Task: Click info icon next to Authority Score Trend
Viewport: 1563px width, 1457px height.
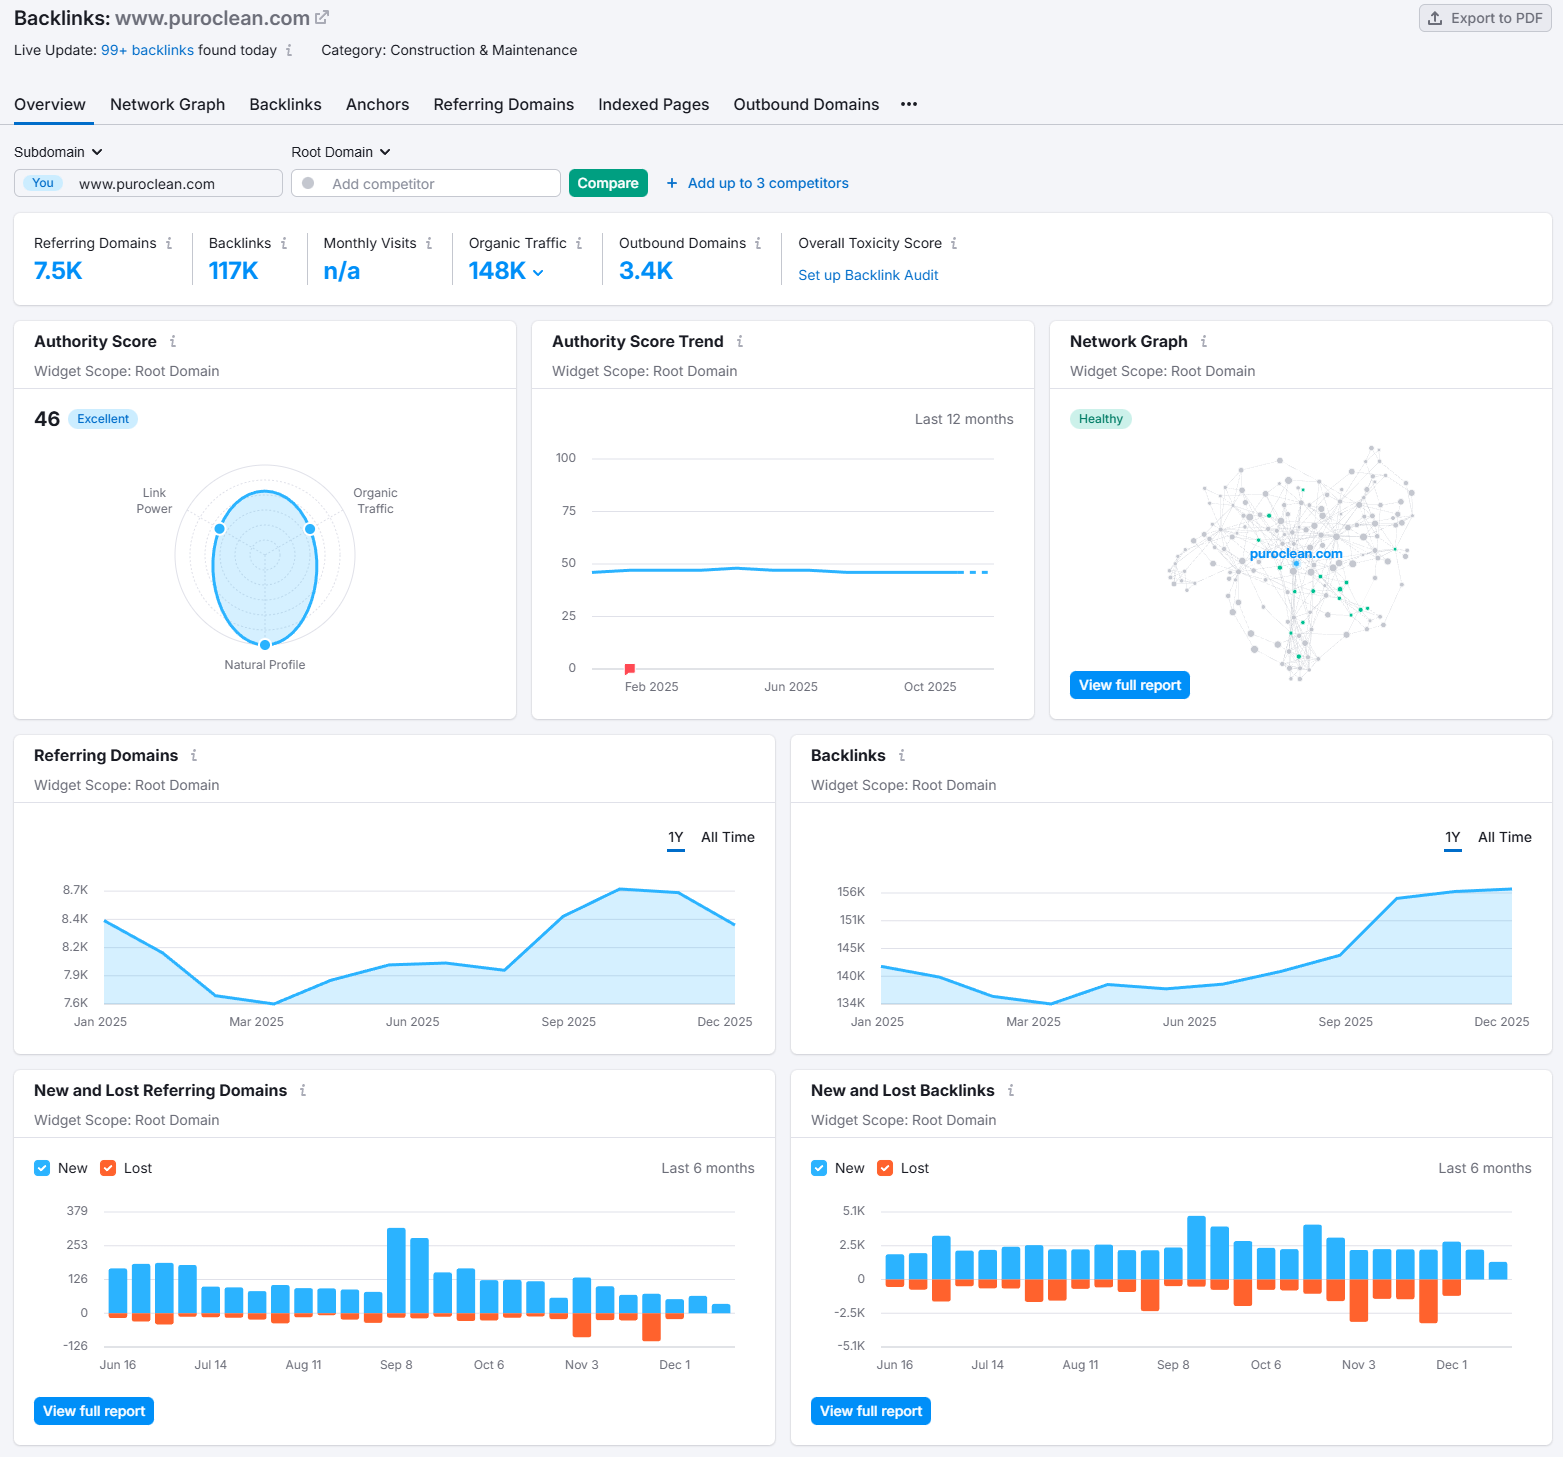Action: 740,342
